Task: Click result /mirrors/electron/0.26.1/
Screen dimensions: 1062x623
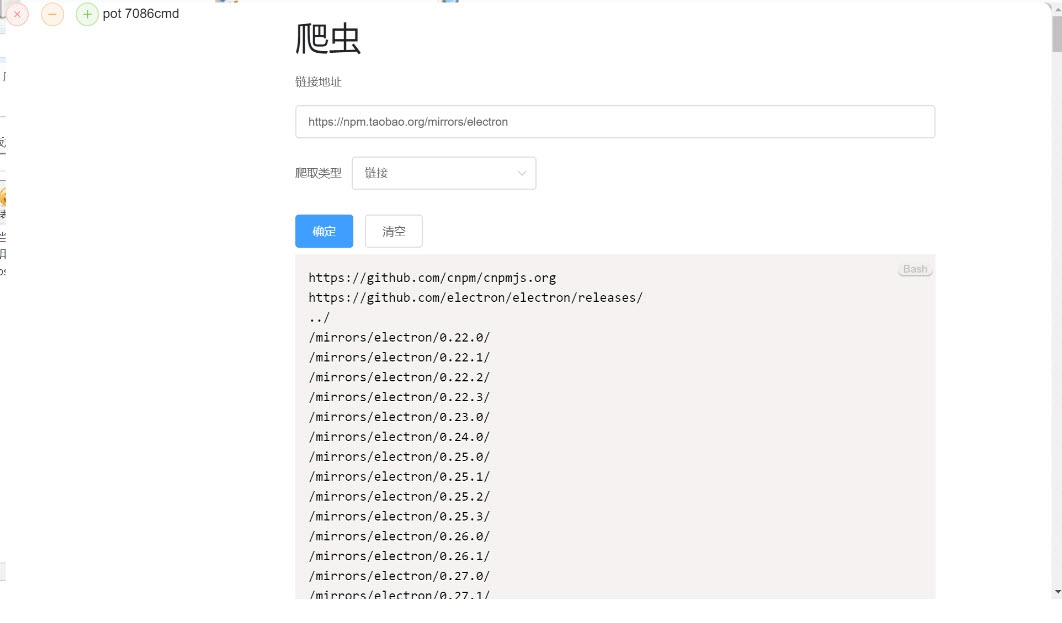Action: (x=399, y=556)
